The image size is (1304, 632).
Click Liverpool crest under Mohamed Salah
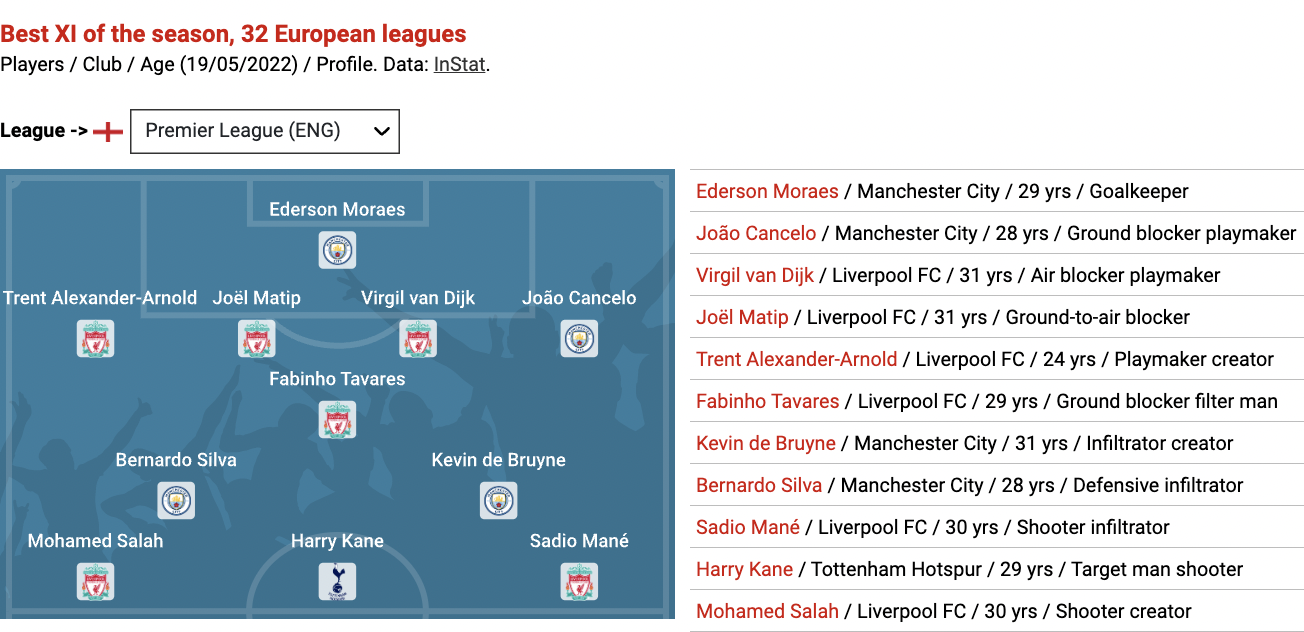96,581
